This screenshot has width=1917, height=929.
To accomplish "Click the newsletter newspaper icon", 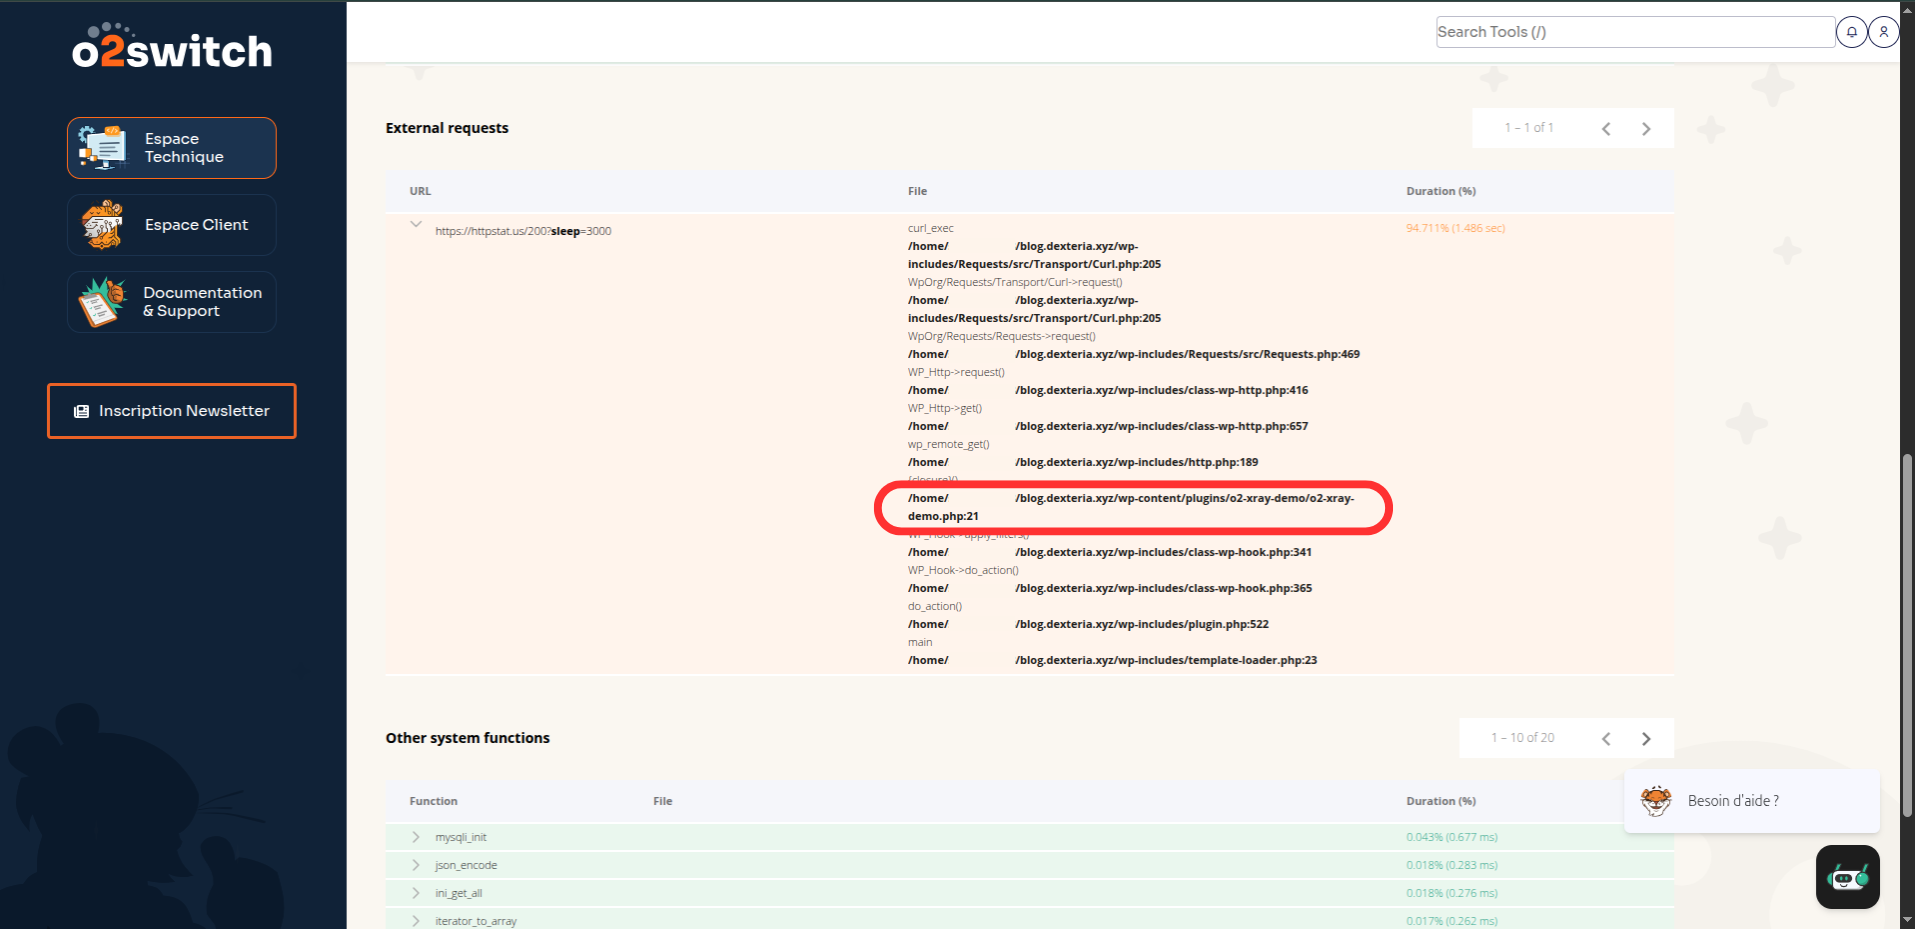I will click(x=82, y=411).
